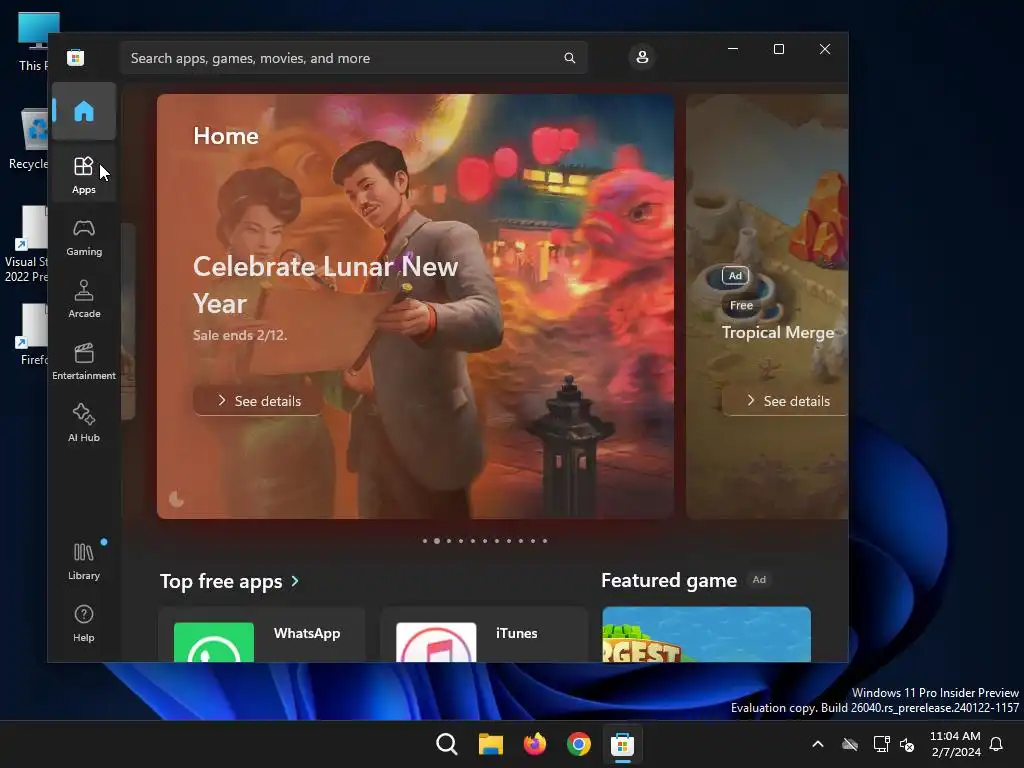Open the Library in sidebar

click(x=84, y=561)
